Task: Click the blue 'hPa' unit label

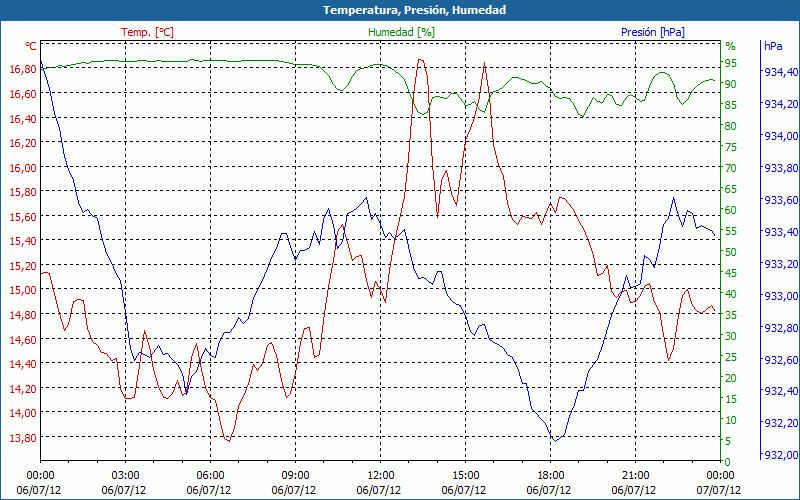Action: (773, 46)
